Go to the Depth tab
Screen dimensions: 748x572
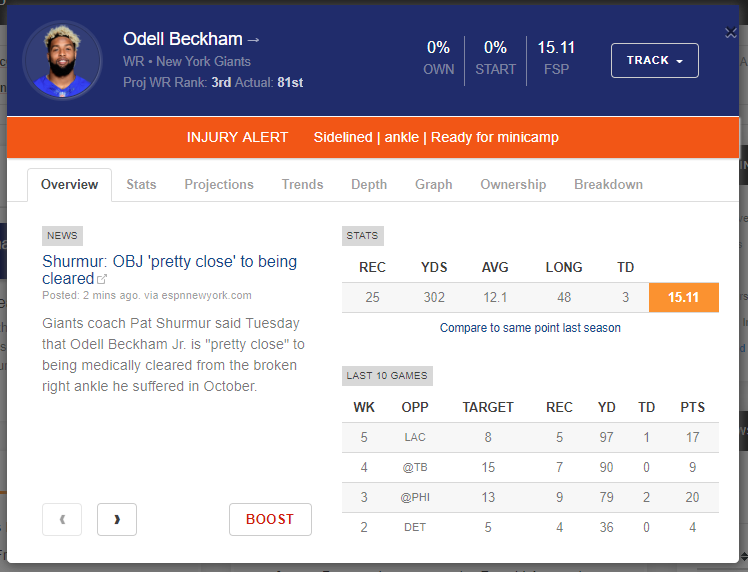369,184
